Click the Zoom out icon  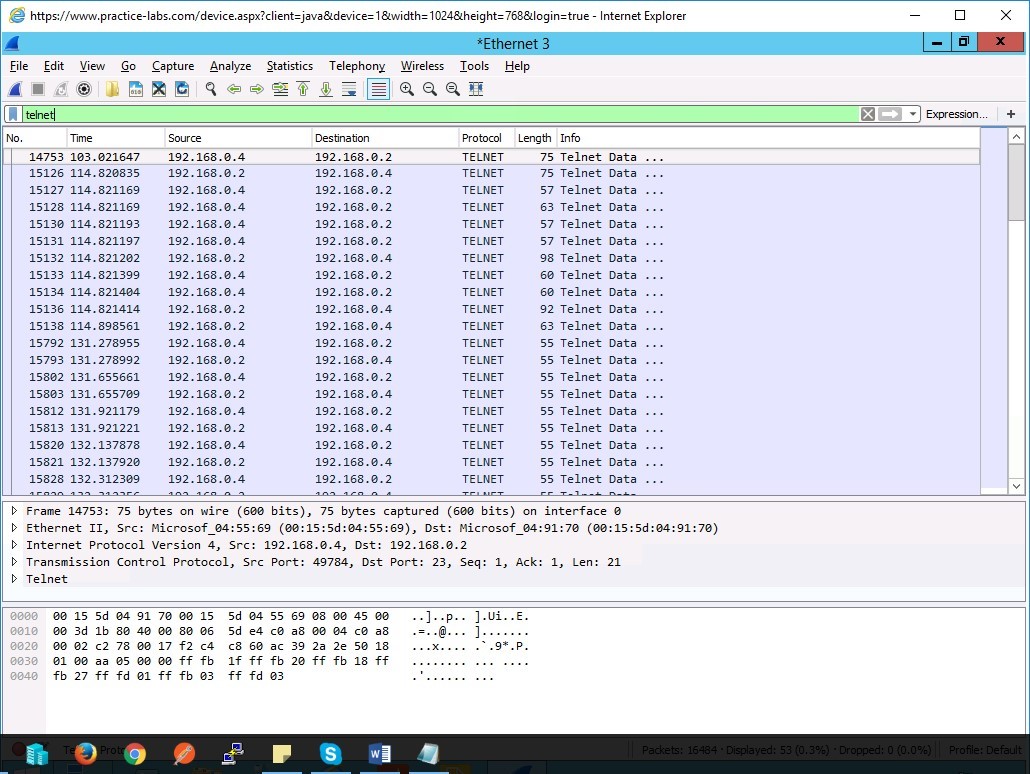[430, 89]
